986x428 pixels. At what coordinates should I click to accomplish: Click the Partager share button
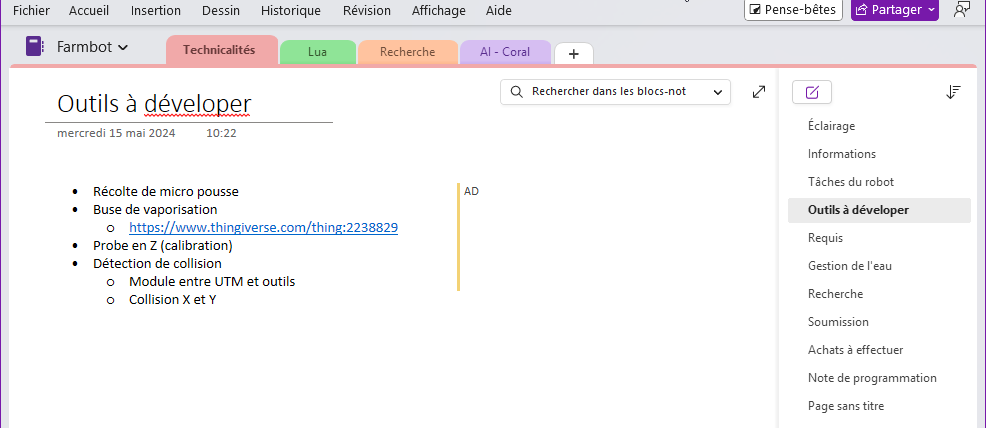coord(894,10)
